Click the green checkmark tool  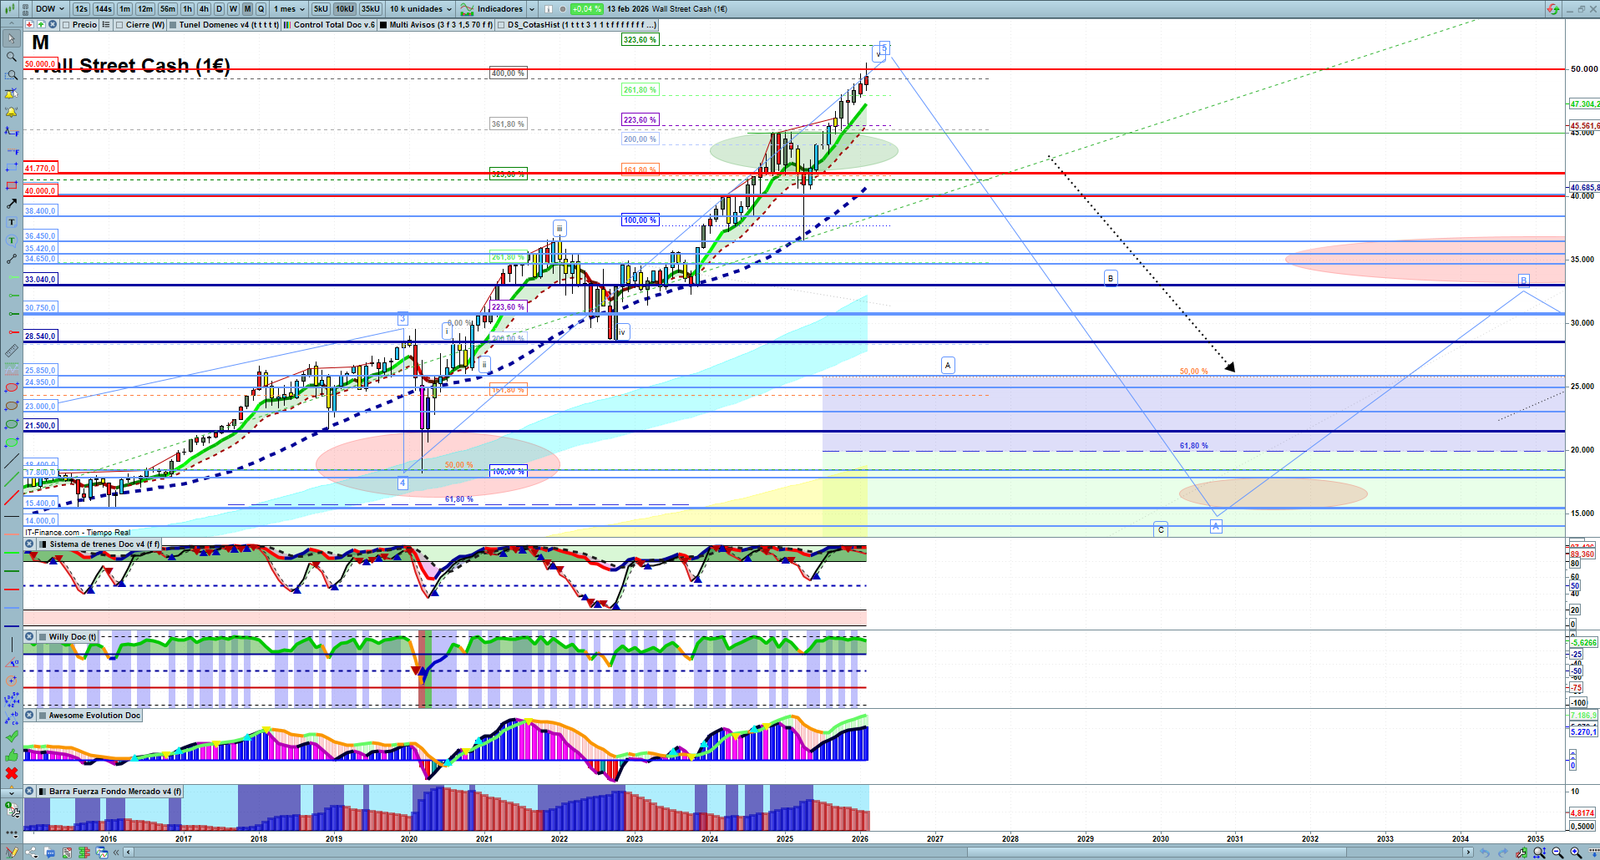pos(11,736)
